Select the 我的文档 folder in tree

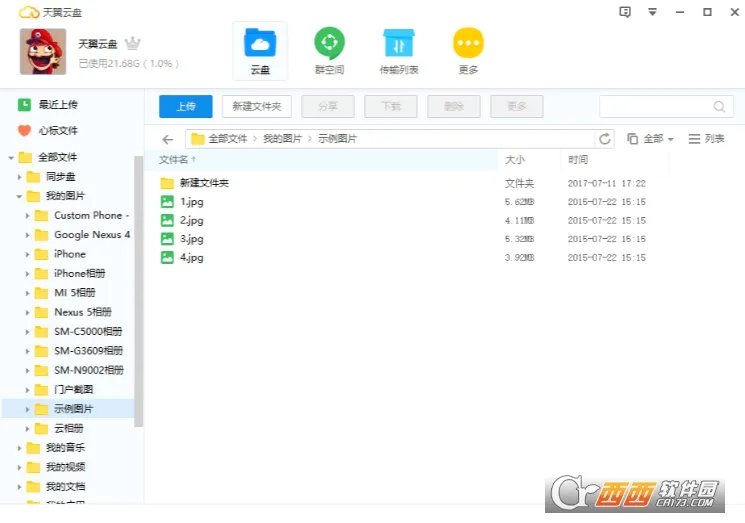click(x=65, y=487)
